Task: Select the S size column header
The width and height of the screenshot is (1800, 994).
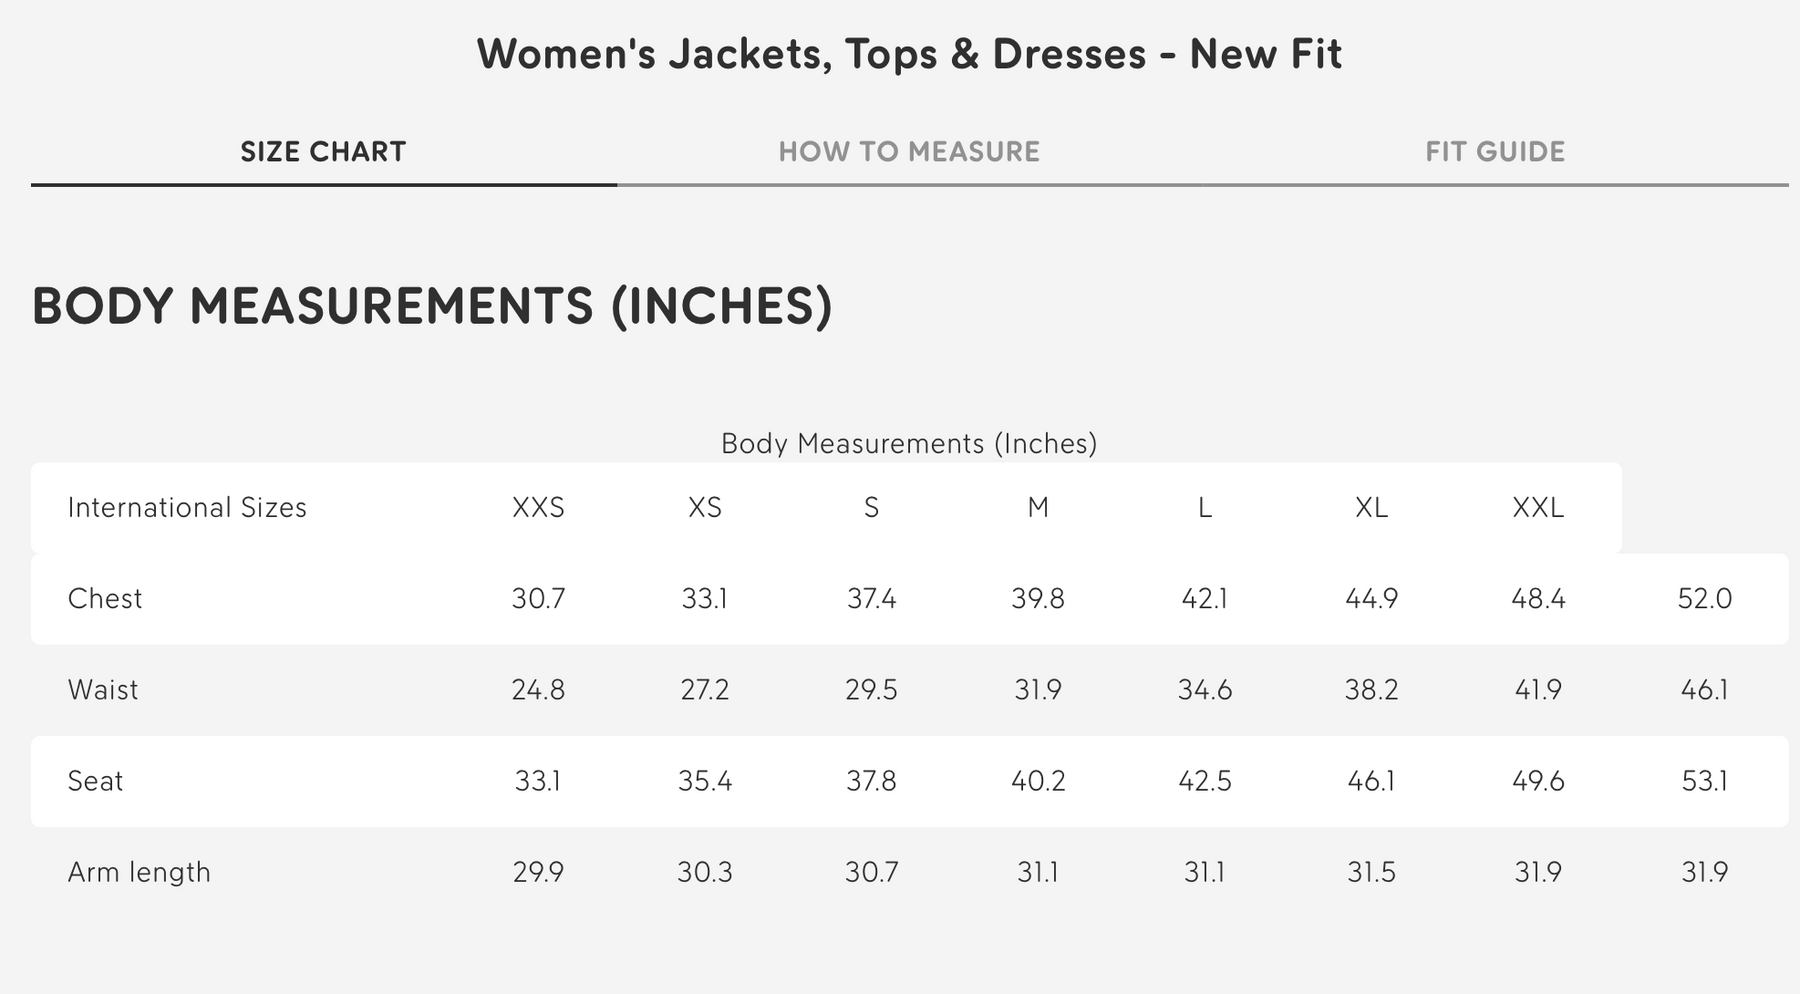Action: click(x=871, y=508)
